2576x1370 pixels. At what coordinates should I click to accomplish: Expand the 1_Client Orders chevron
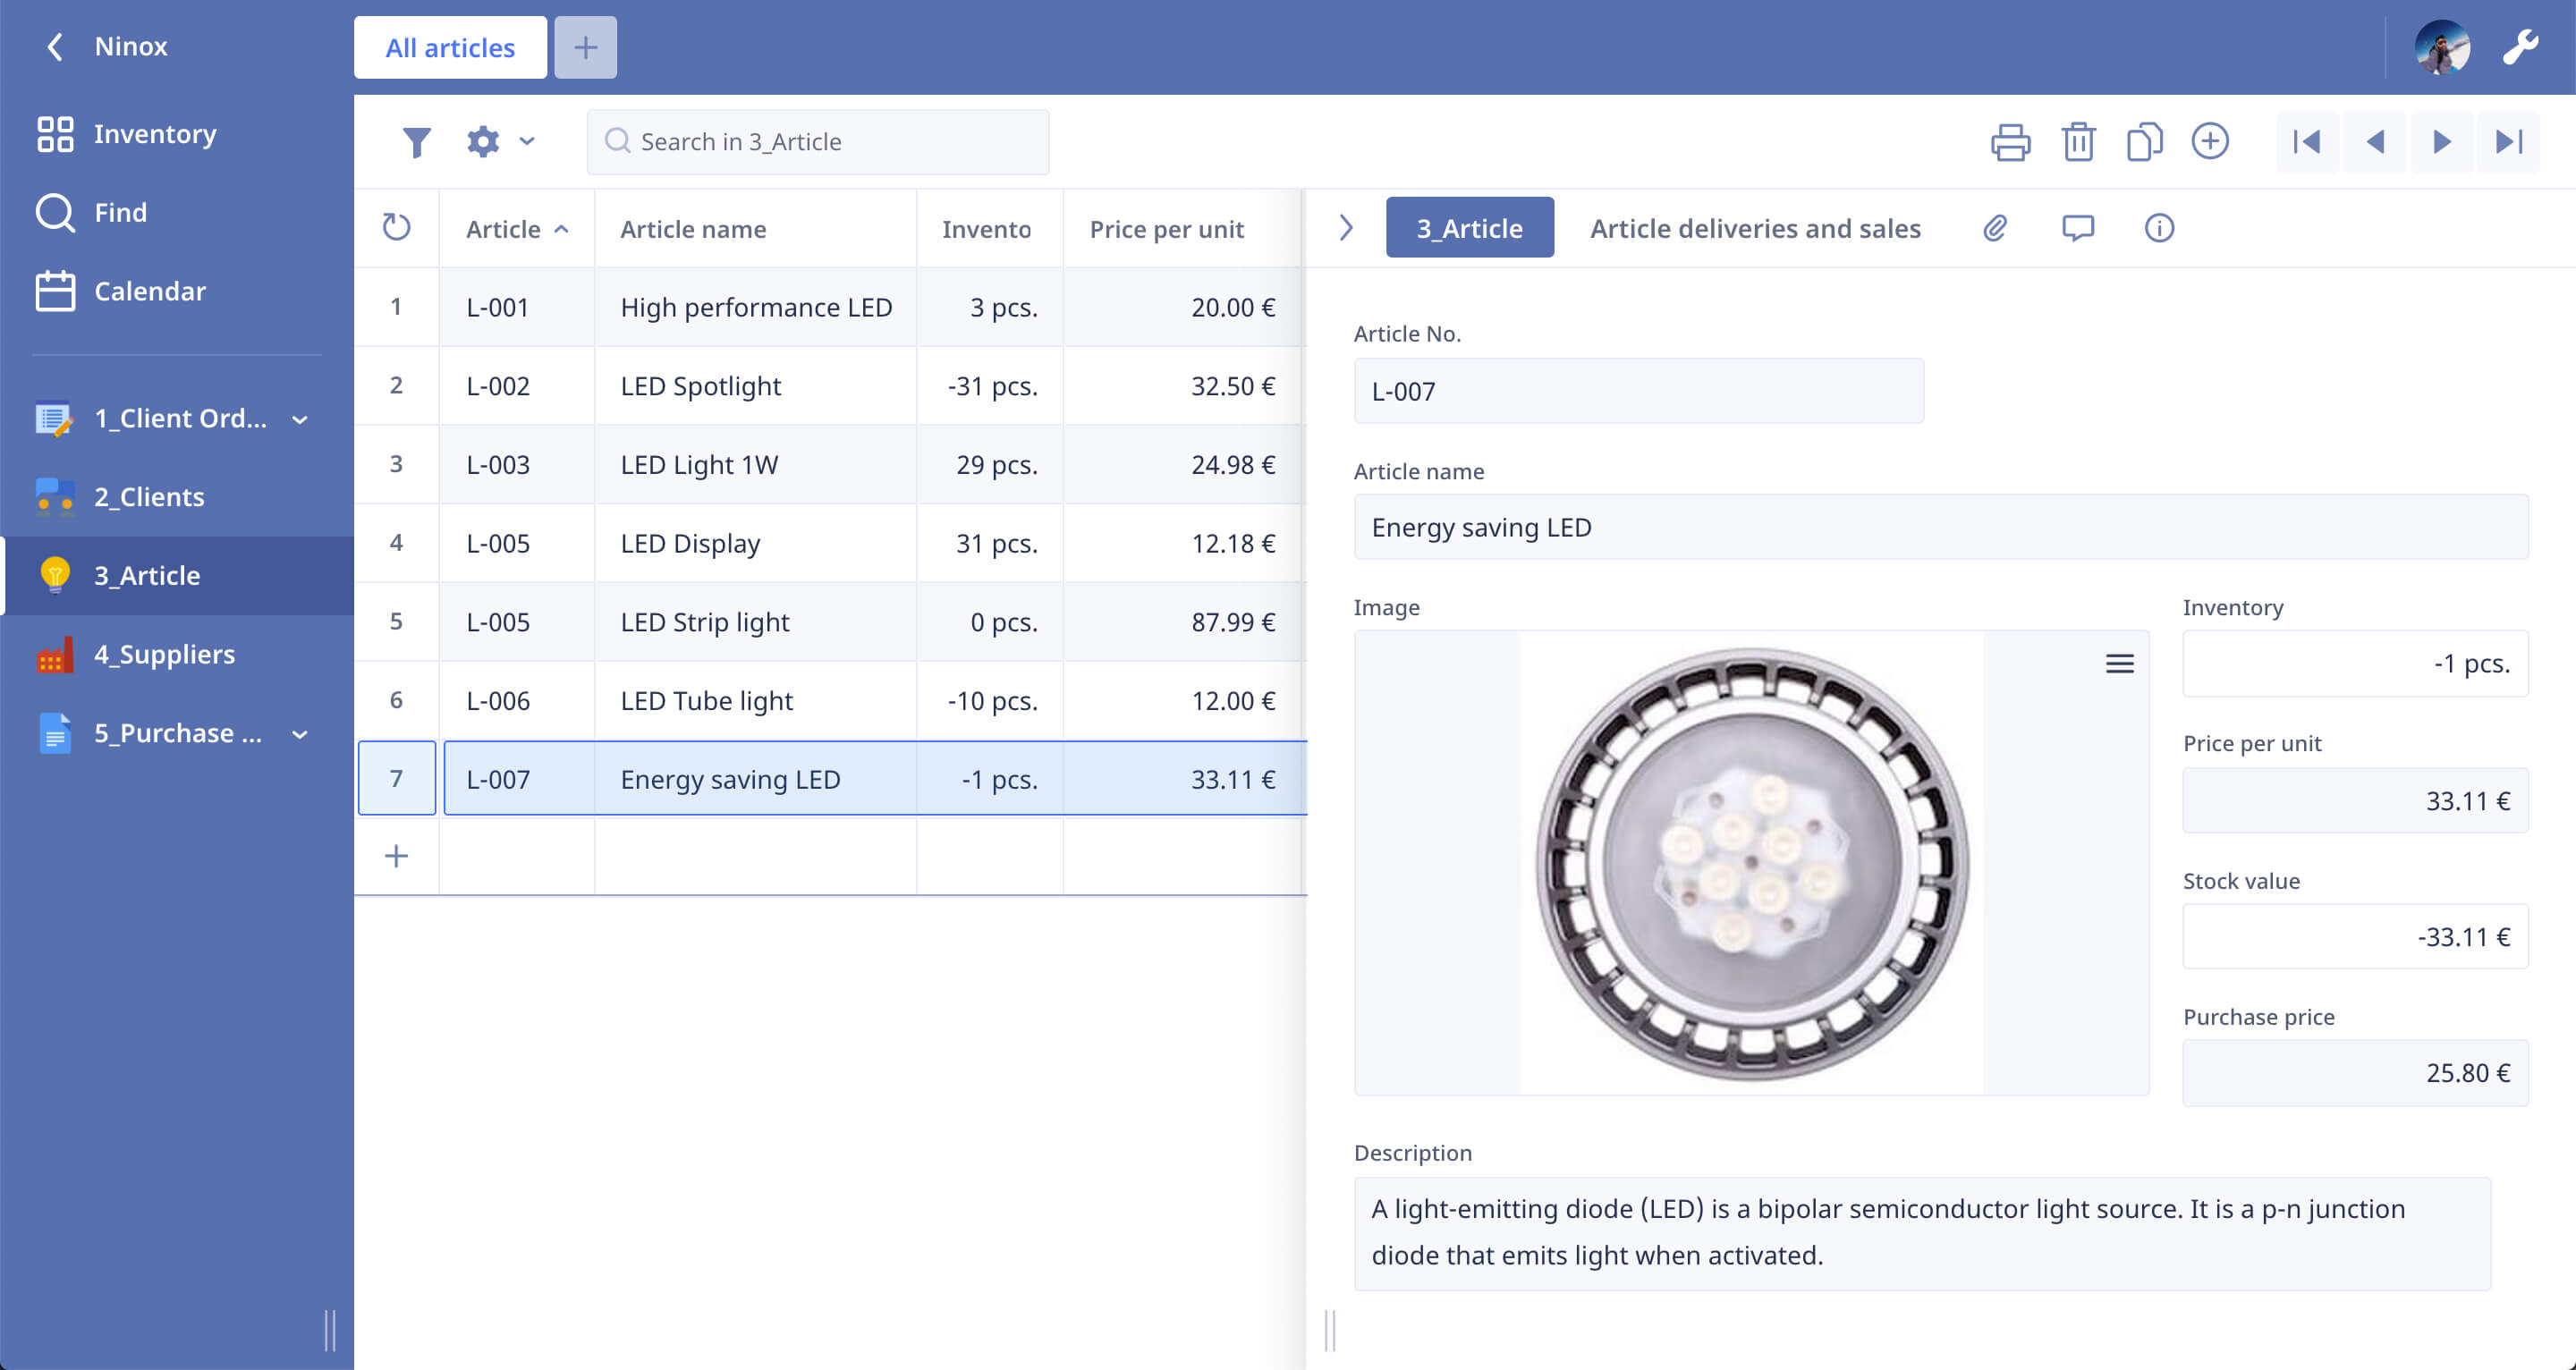(300, 420)
